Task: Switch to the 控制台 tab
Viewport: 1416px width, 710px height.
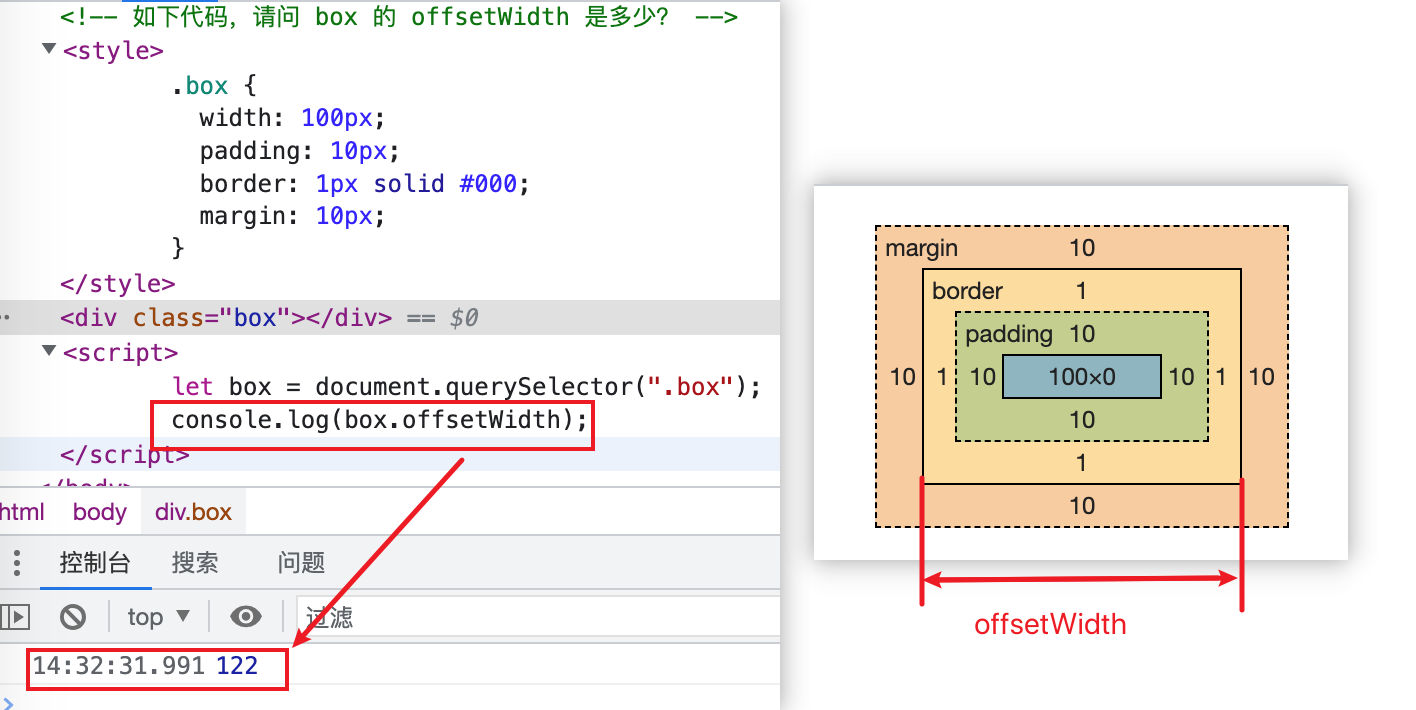Action: (95, 563)
